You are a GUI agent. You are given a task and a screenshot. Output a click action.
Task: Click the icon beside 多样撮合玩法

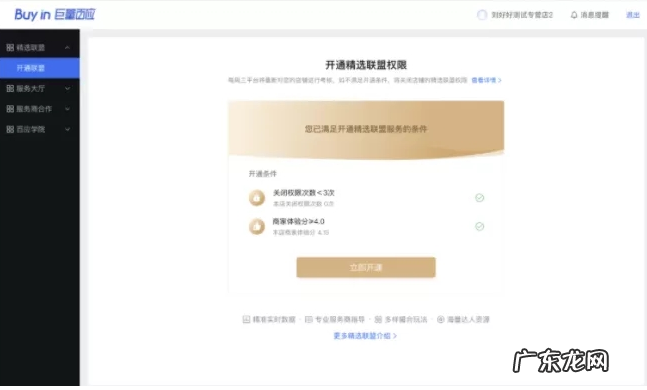tap(378, 319)
